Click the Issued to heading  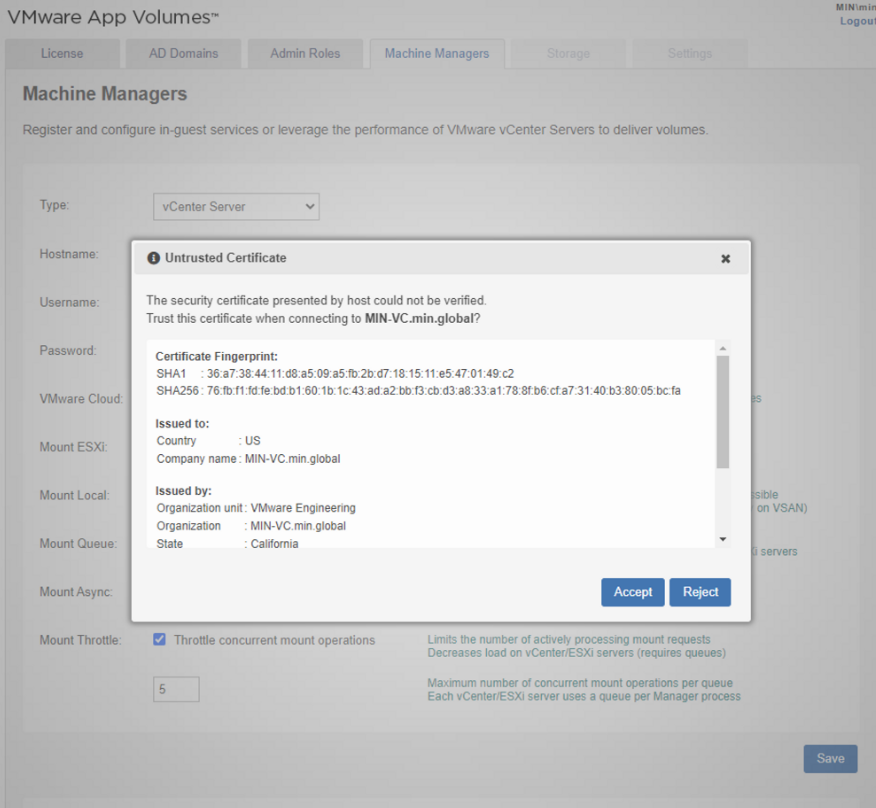182,424
